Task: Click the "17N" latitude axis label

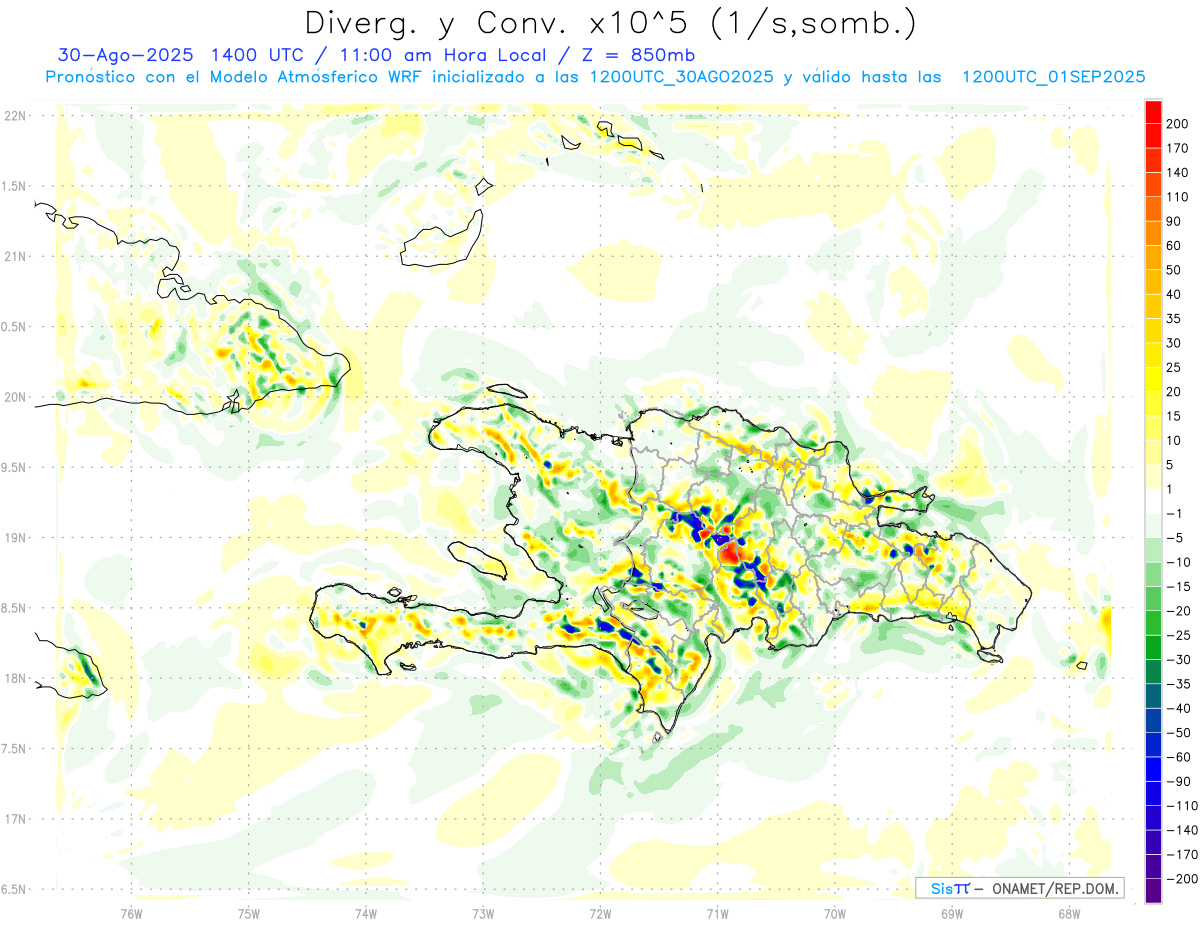Action: tap(14, 819)
